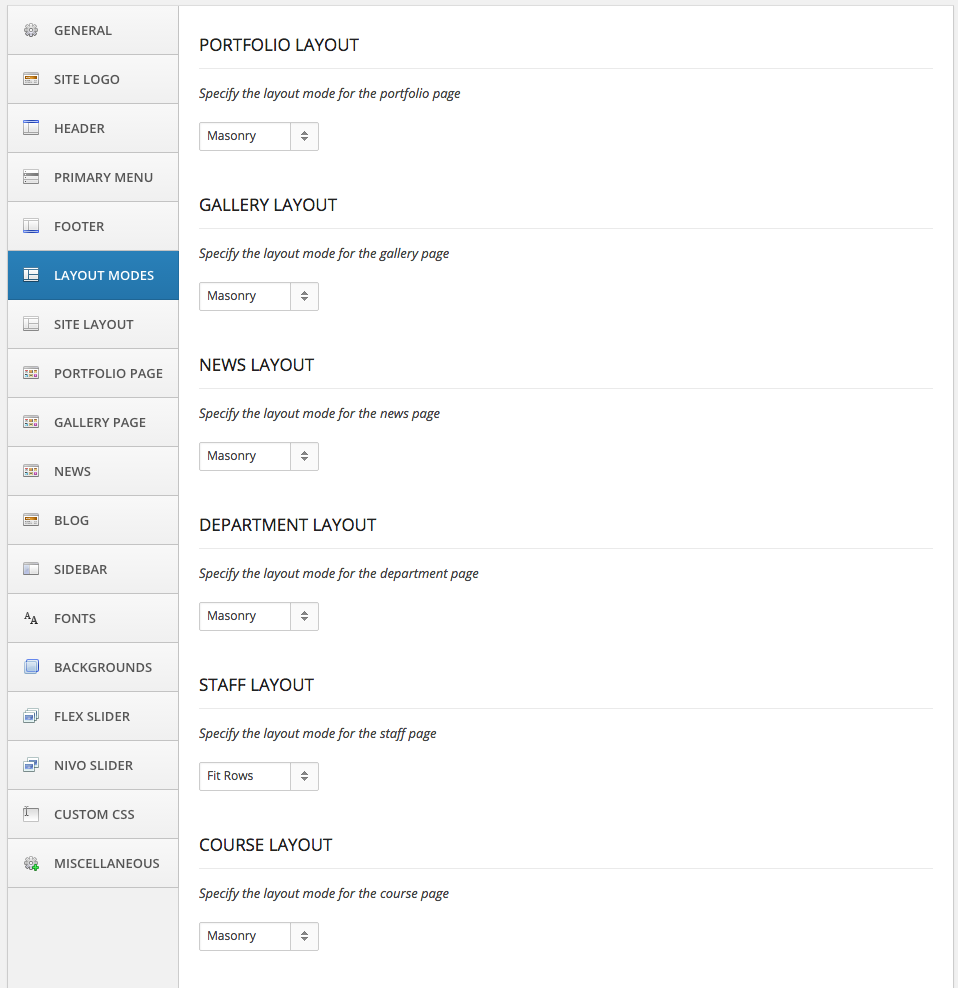Switch to the Site Layout section

click(x=93, y=324)
